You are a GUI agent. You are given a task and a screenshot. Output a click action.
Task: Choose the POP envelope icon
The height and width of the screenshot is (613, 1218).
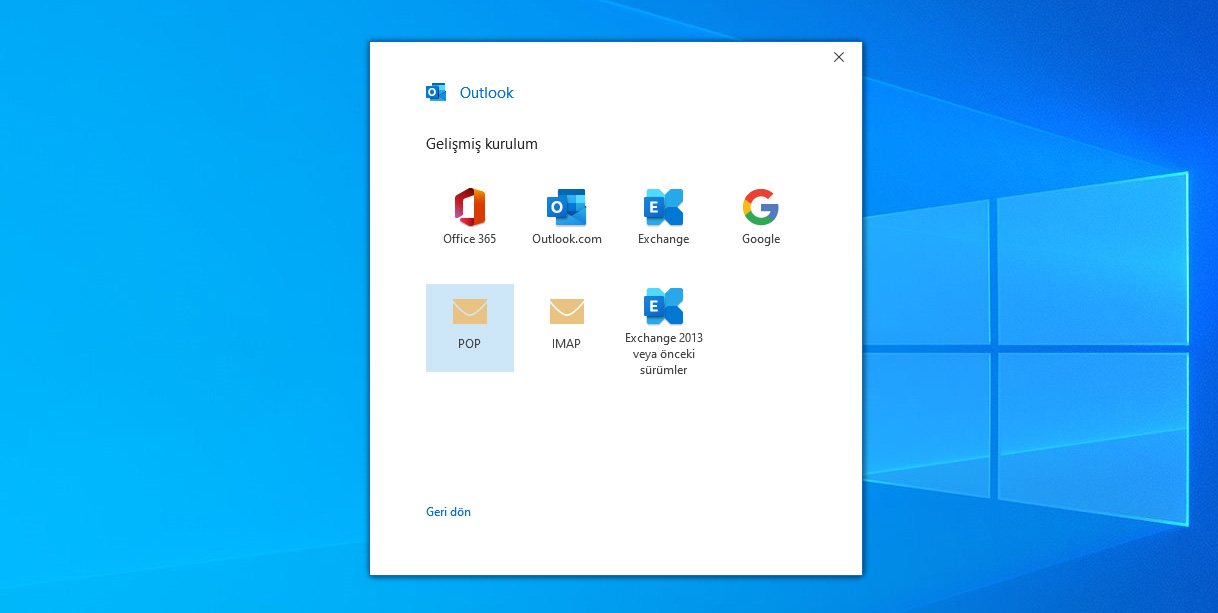[470, 311]
